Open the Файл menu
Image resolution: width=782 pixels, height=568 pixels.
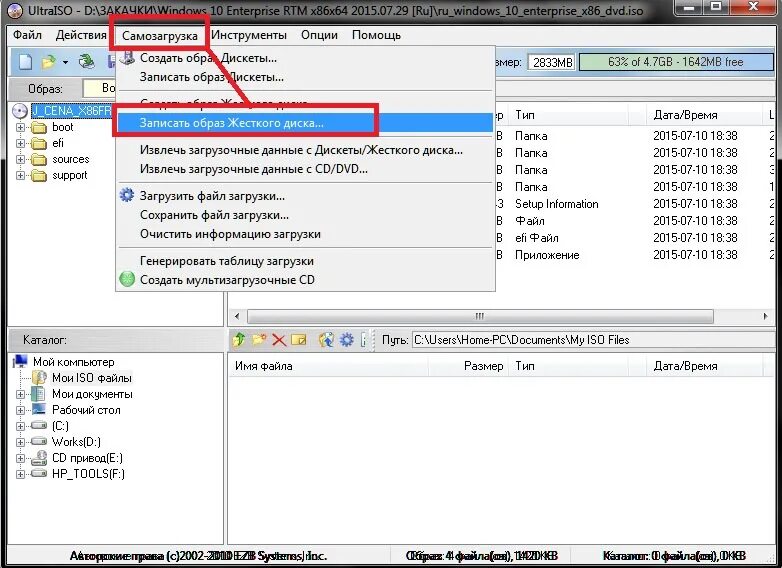(27, 35)
